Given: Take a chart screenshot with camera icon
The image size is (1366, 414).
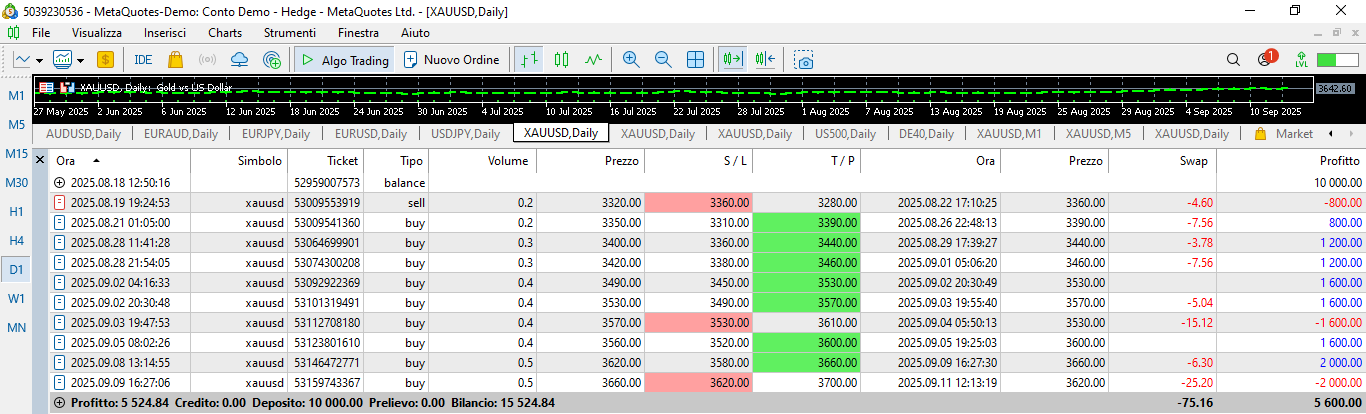Looking at the screenshot, I should [804, 60].
